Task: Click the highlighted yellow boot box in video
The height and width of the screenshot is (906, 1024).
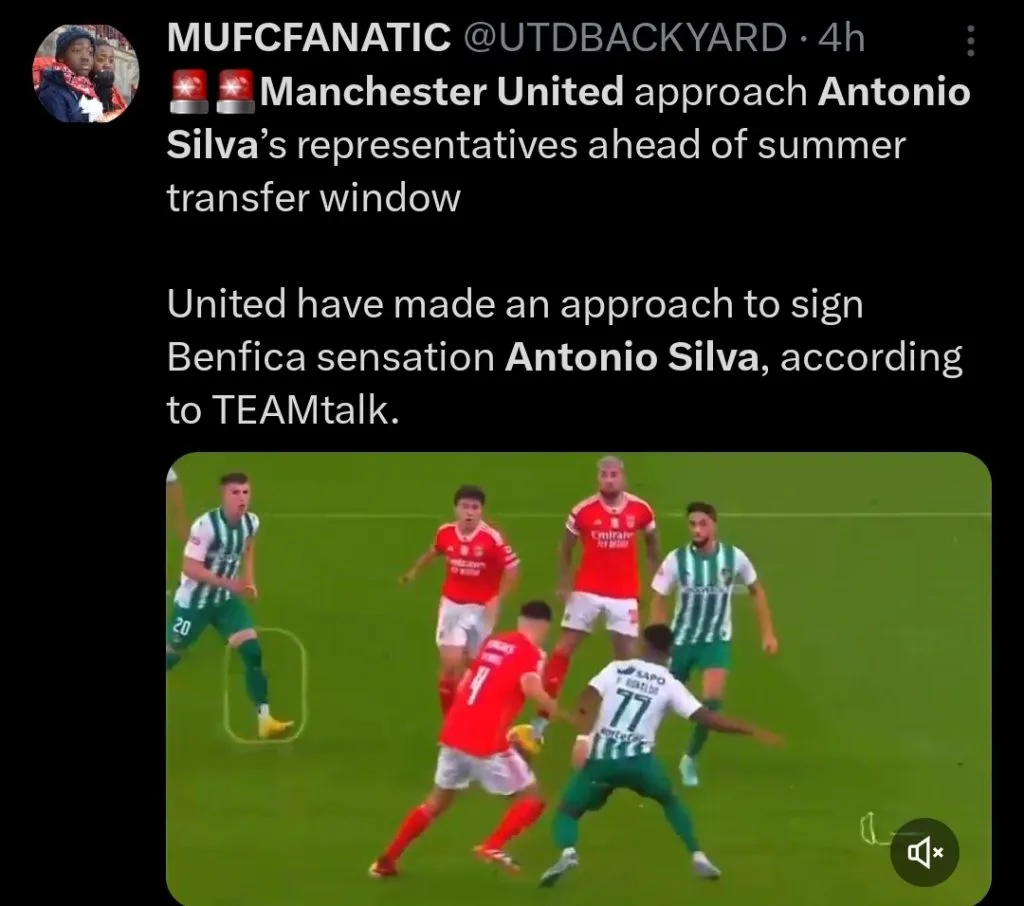Action: click(265, 685)
